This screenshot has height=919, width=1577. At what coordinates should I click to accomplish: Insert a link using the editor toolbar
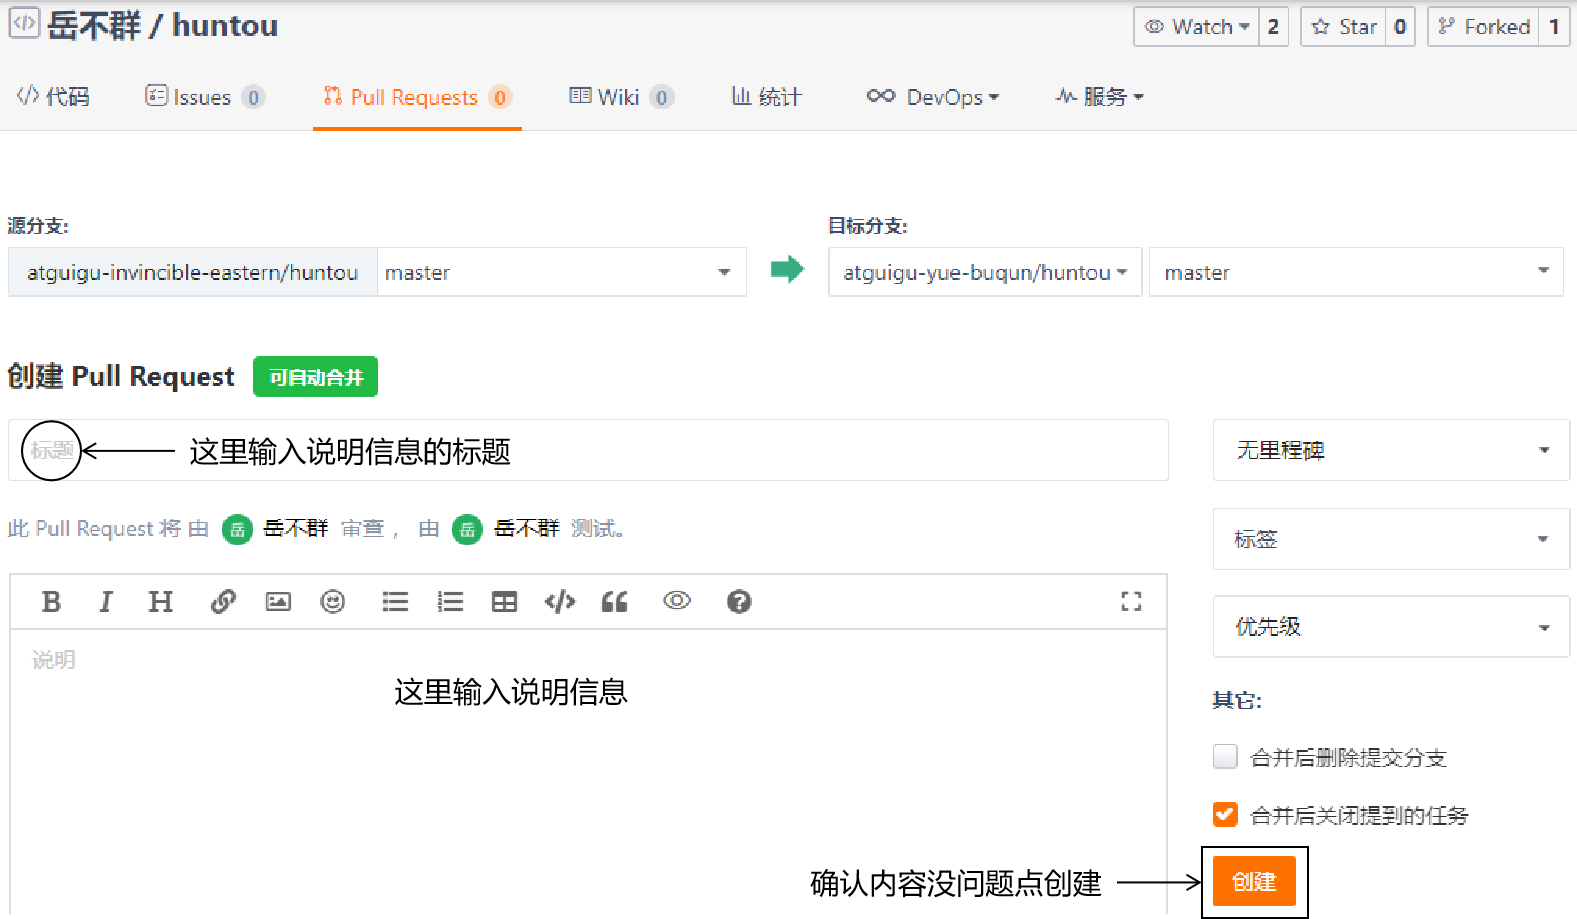point(223,601)
